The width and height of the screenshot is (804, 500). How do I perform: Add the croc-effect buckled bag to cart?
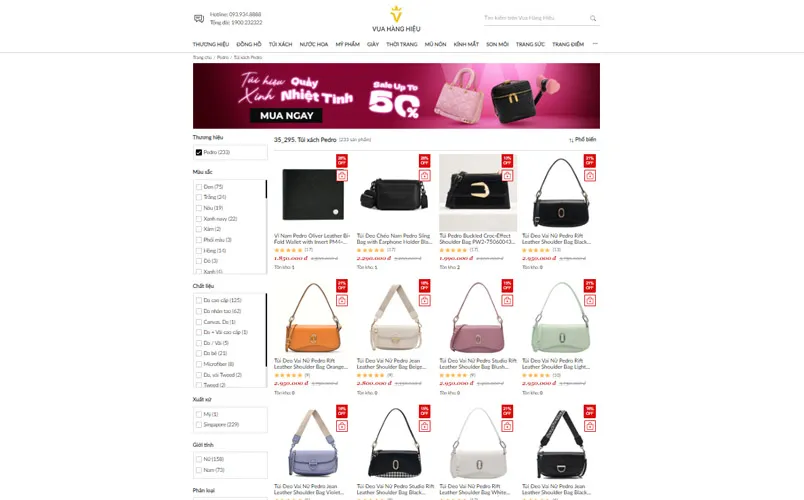507,175
